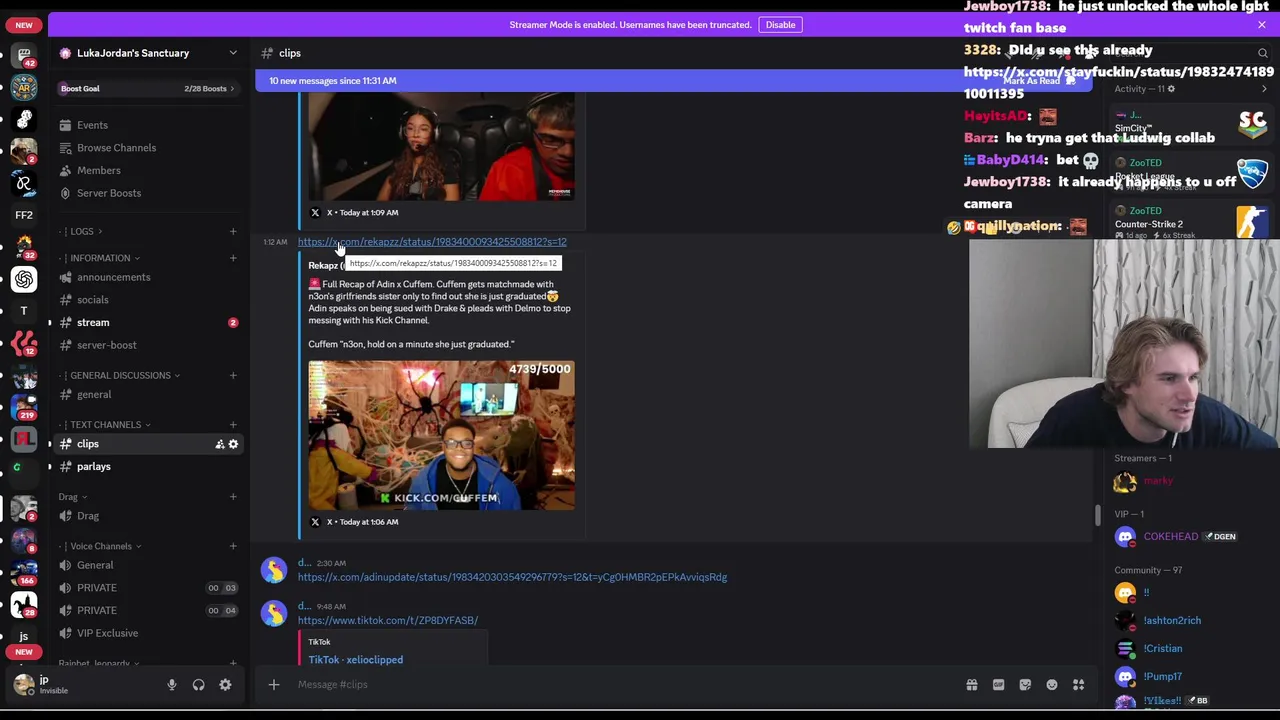This screenshot has width=1280, height=720.
Task: Open the emoji picker
Action: (1052, 685)
